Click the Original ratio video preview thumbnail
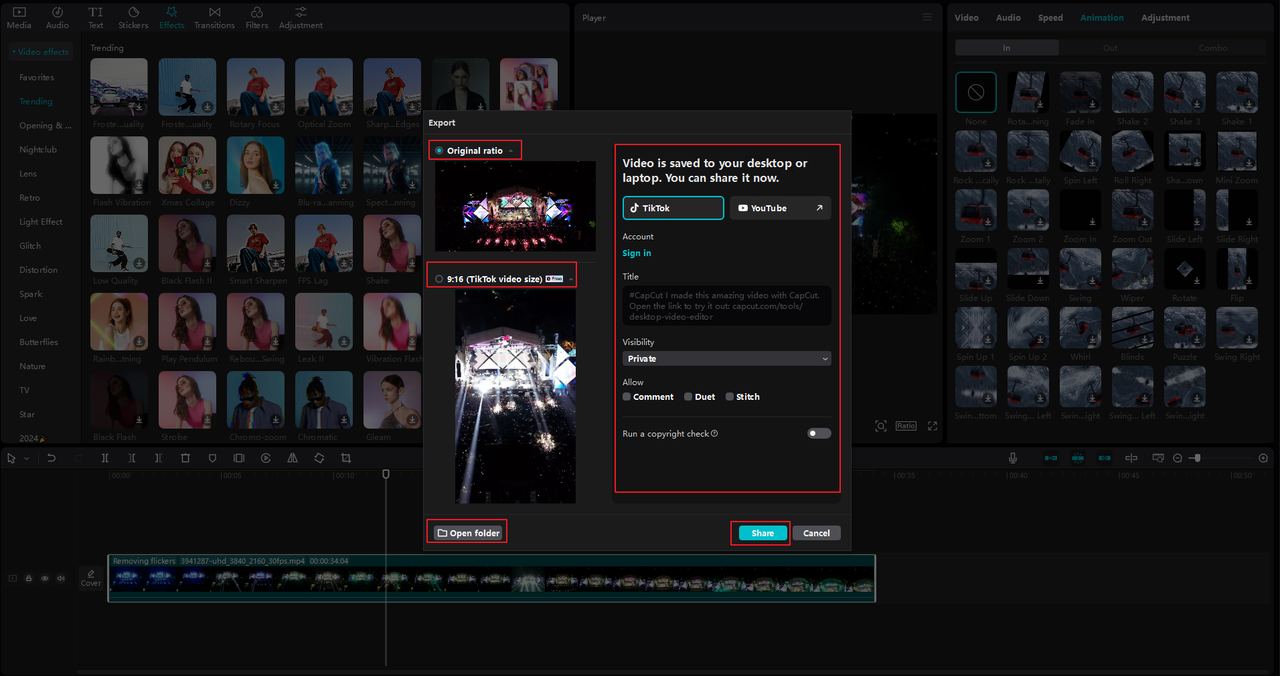This screenshot has width=1280, height=676. pos(515,207)
